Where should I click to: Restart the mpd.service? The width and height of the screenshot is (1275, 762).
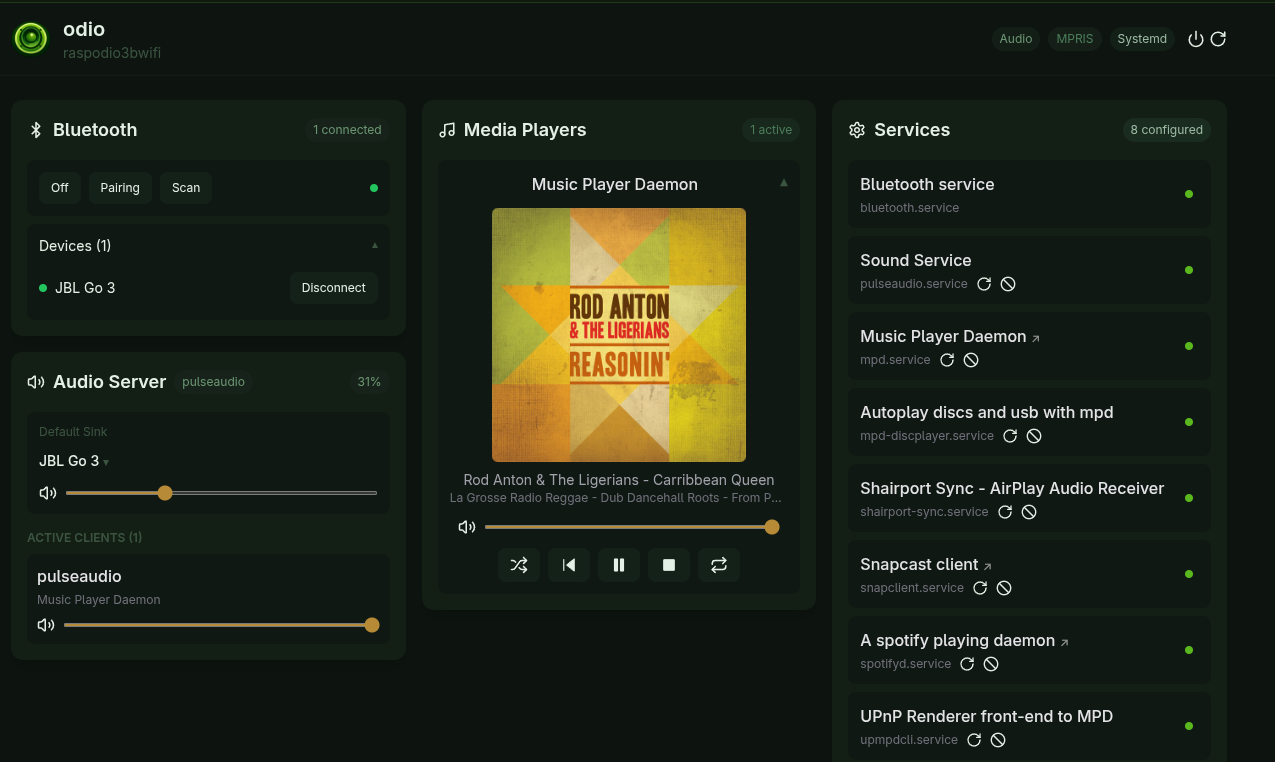(947, 360)
